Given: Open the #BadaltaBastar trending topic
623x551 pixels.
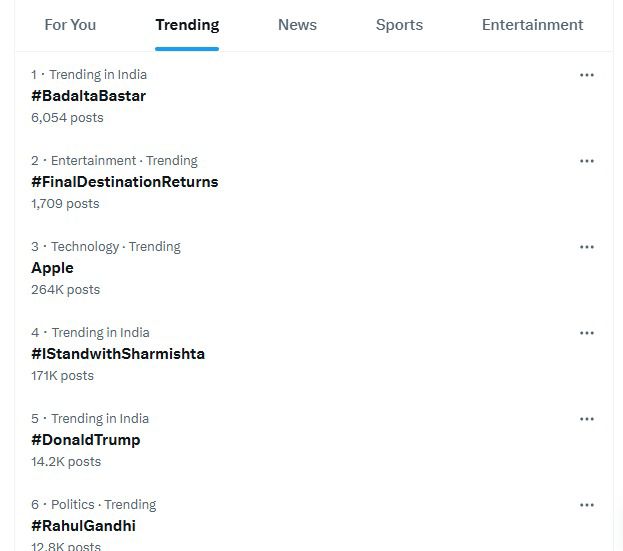Looking at the screenshot, I should pos(88,96).
